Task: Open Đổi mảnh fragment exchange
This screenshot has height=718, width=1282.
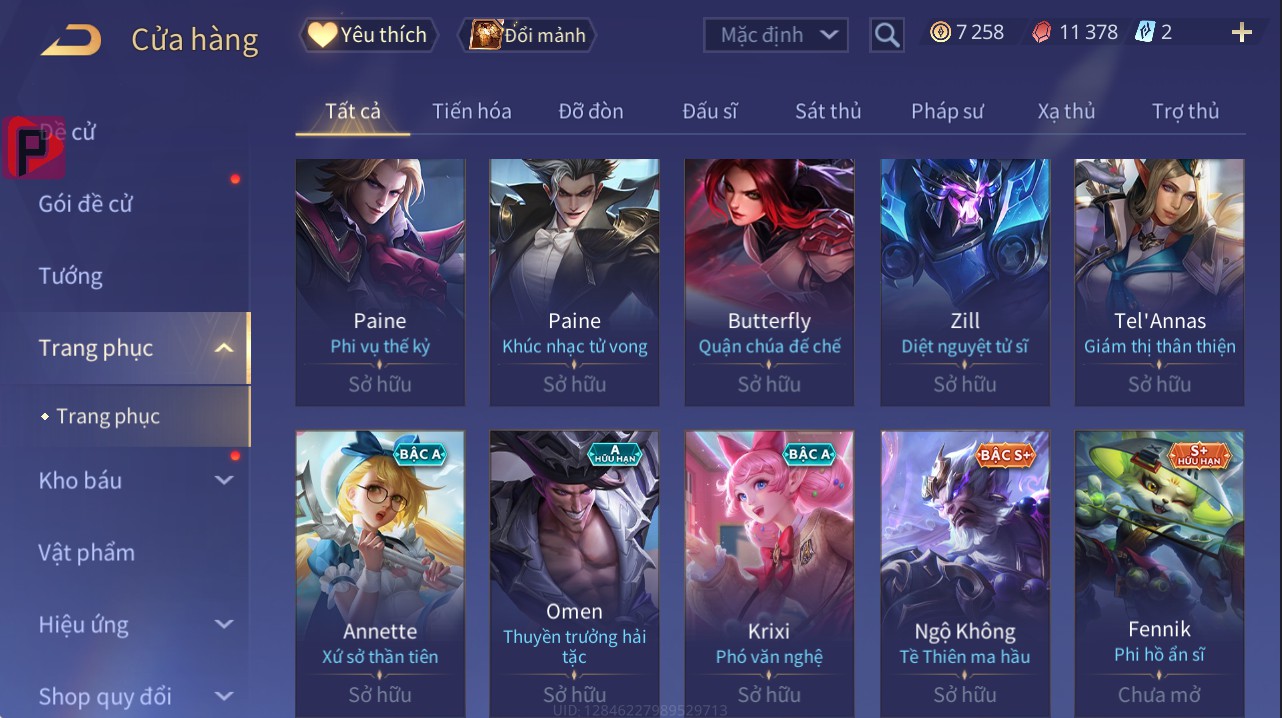Action: pos(527,35)
